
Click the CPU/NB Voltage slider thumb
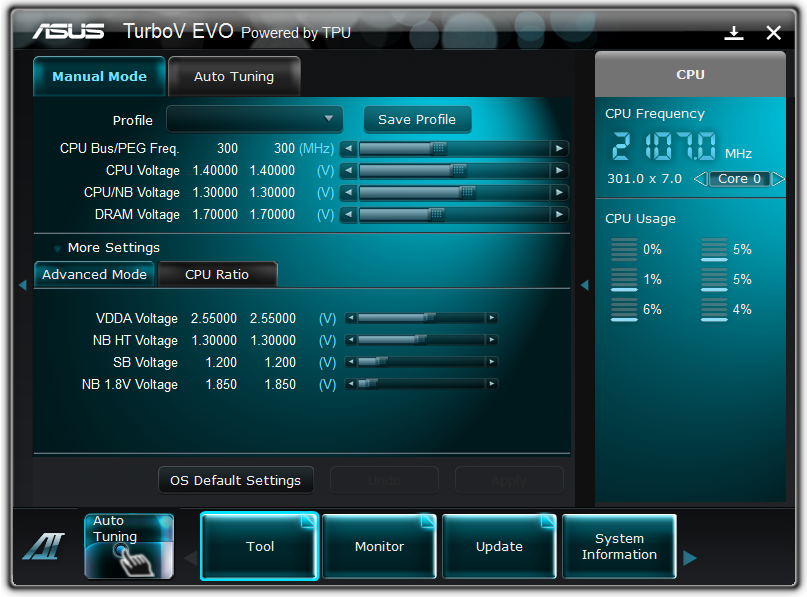(x=467, y=192)
